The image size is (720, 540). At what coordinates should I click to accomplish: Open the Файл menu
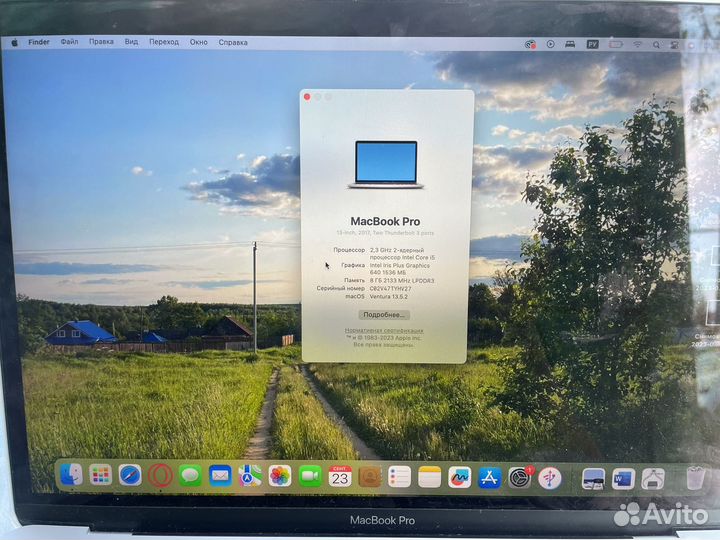point(69,42)
